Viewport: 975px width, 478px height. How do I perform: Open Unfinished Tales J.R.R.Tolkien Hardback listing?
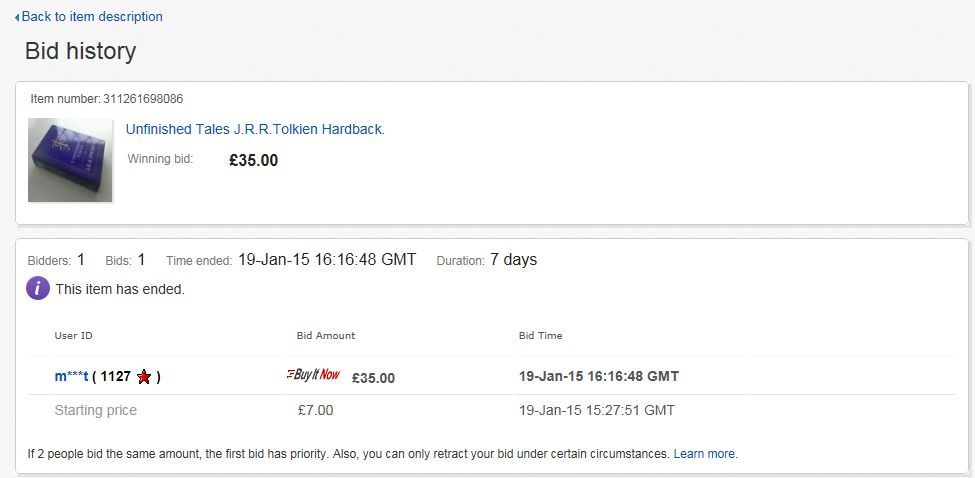coord(255,129)
